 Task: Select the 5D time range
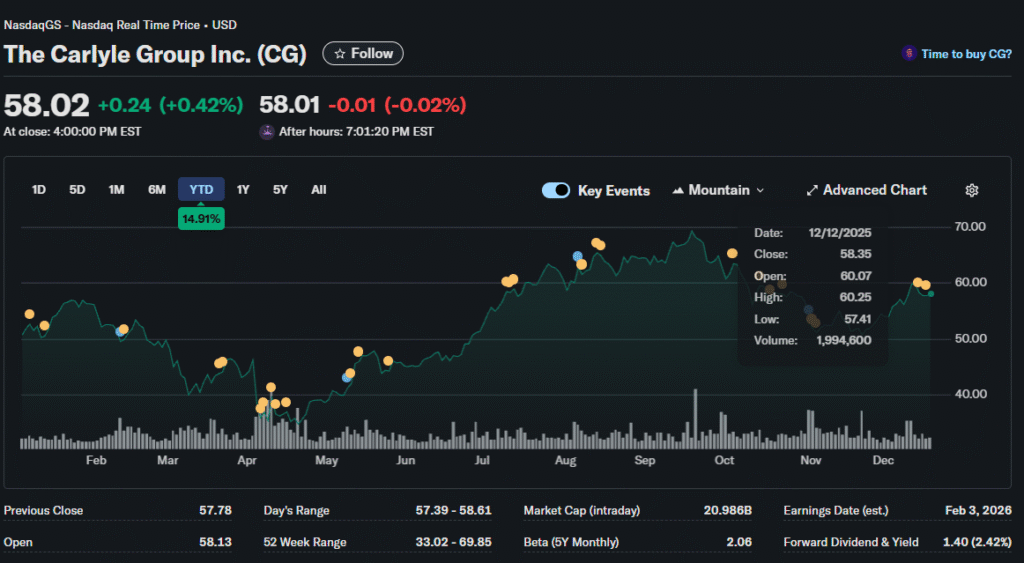click(x=77, y=190)
